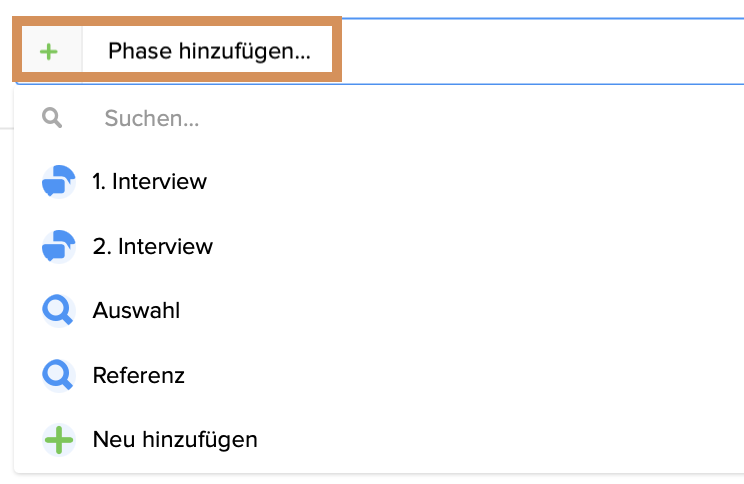Select the "1. Interview" phase entry
This screenshot has height=484, width=744.
[x=149, y=182]
